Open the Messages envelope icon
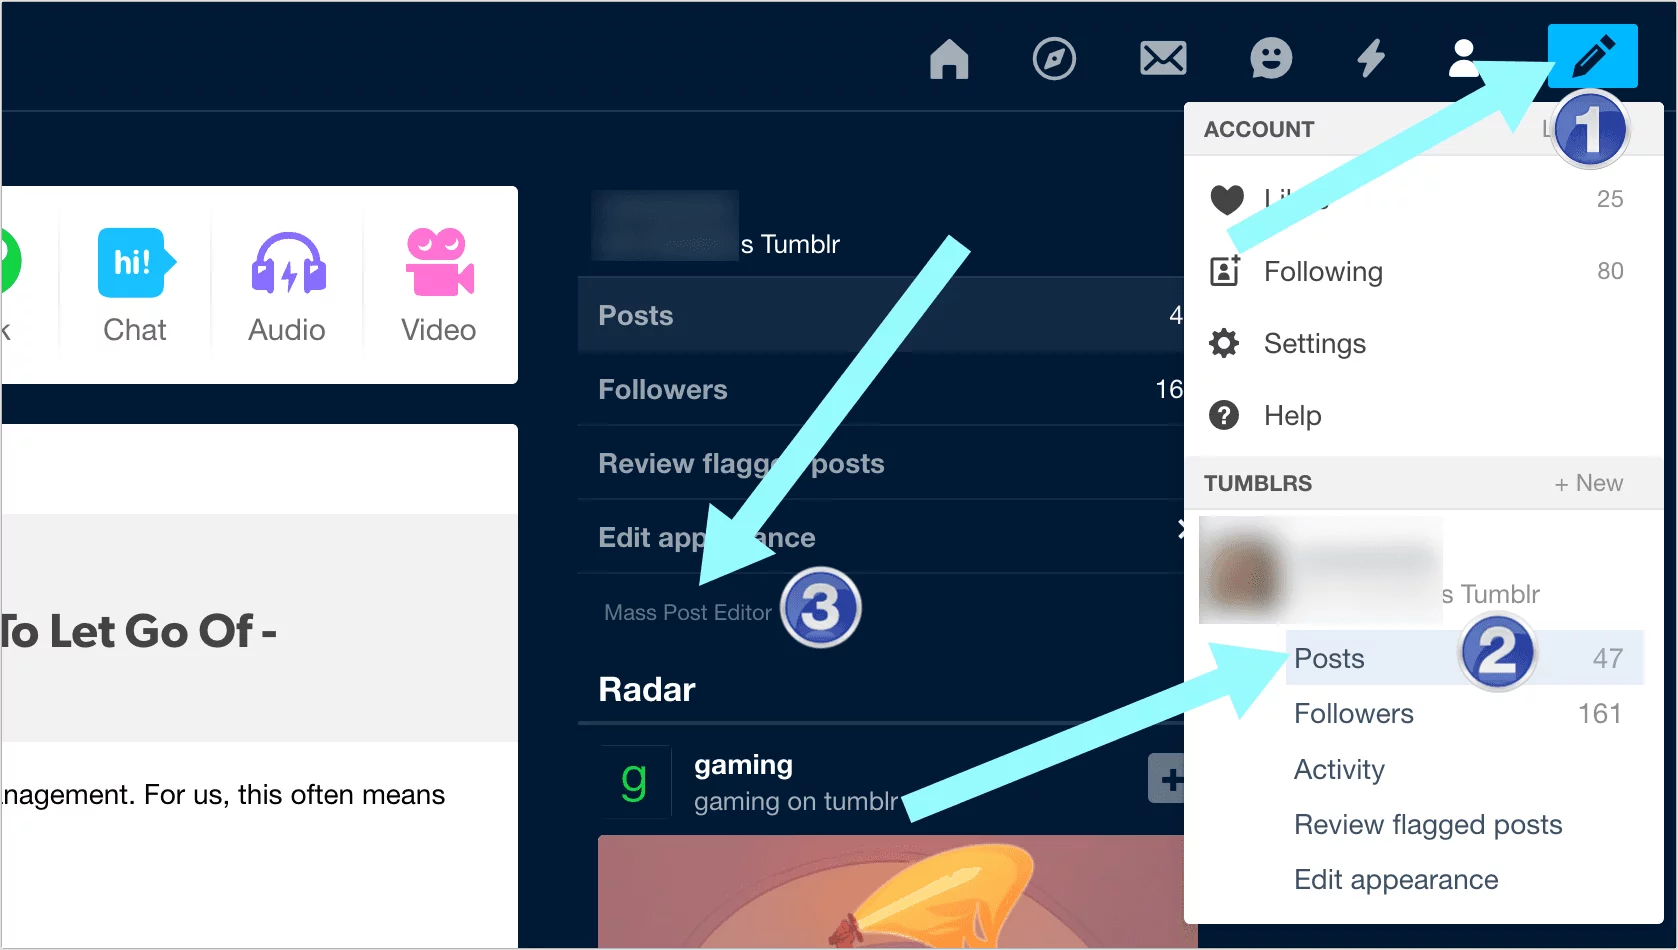 point(1163,60)
